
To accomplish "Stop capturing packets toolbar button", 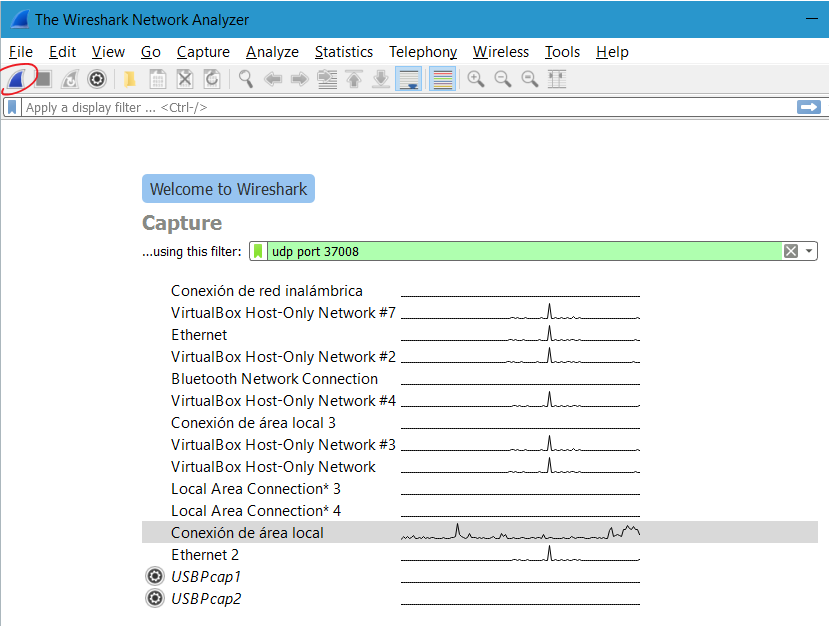I will (43, 79).
